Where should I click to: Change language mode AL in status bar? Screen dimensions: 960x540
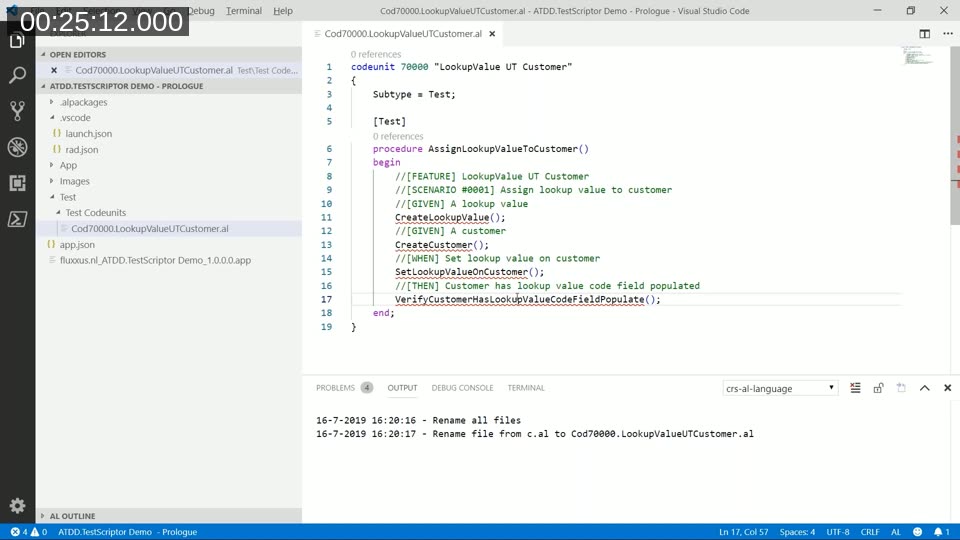[896, 532]
